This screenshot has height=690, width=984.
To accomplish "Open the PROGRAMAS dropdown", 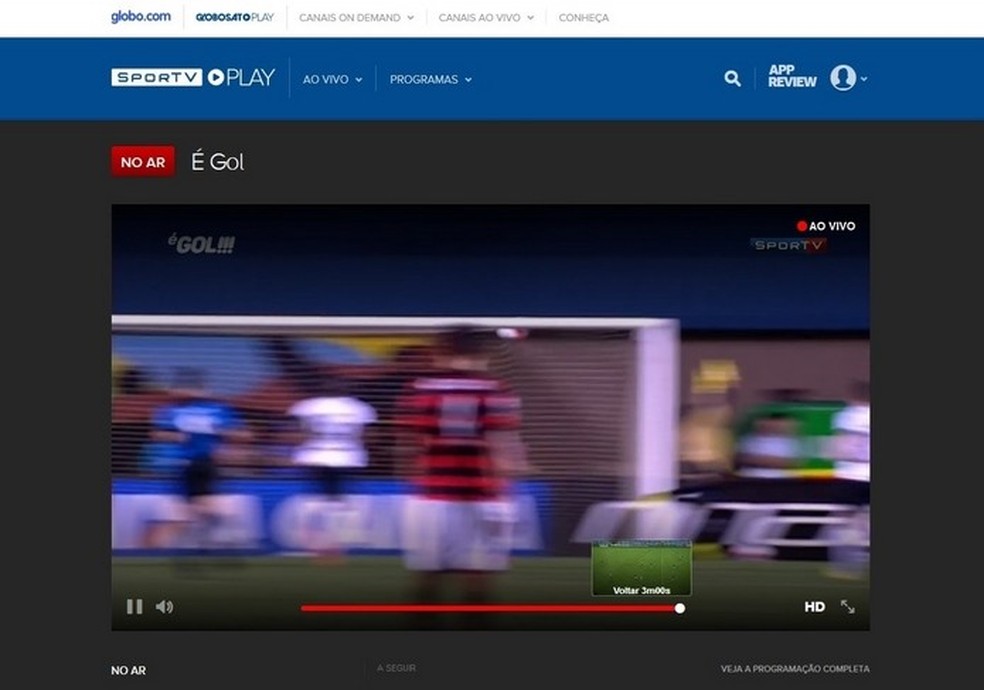I will point(430,78).
